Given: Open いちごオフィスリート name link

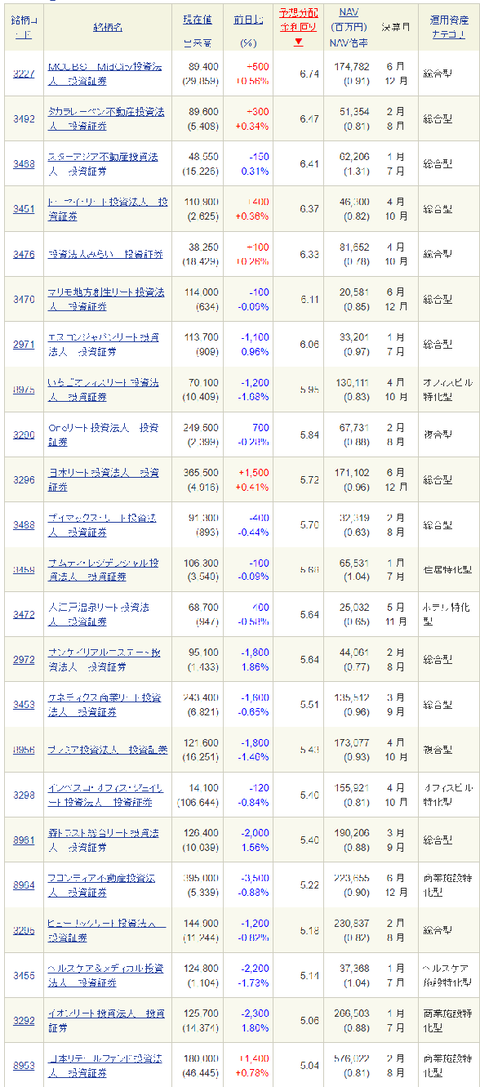Looking at the screenshot, I should click(103, 390).
